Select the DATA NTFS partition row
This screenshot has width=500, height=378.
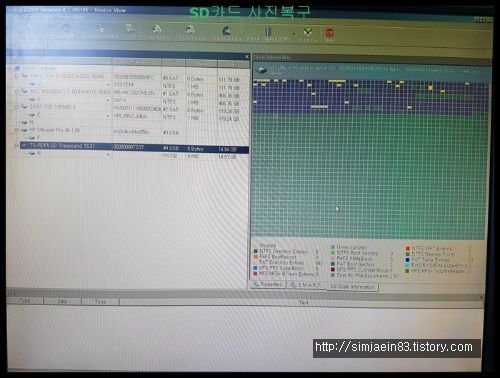[134, 100]
